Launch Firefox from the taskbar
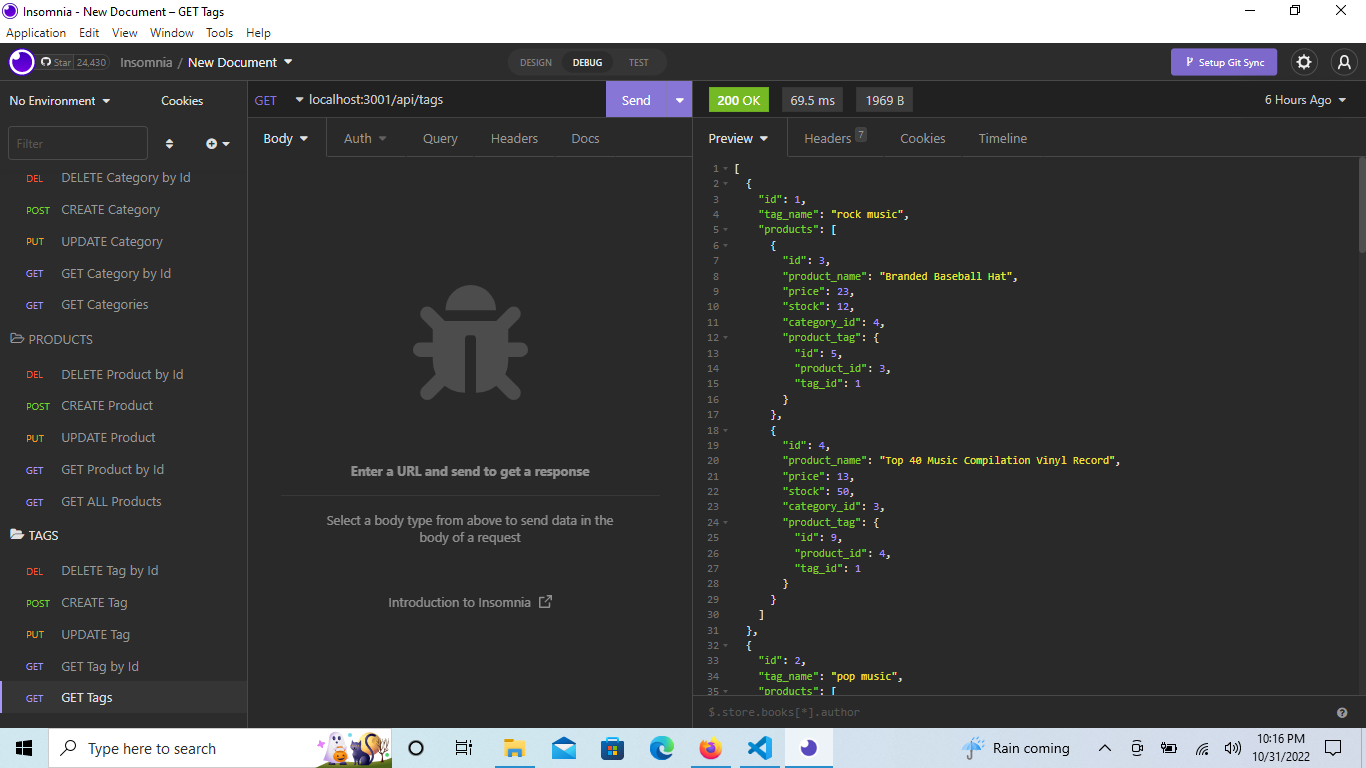The image size is (1366, 768). tap(711, 748)
